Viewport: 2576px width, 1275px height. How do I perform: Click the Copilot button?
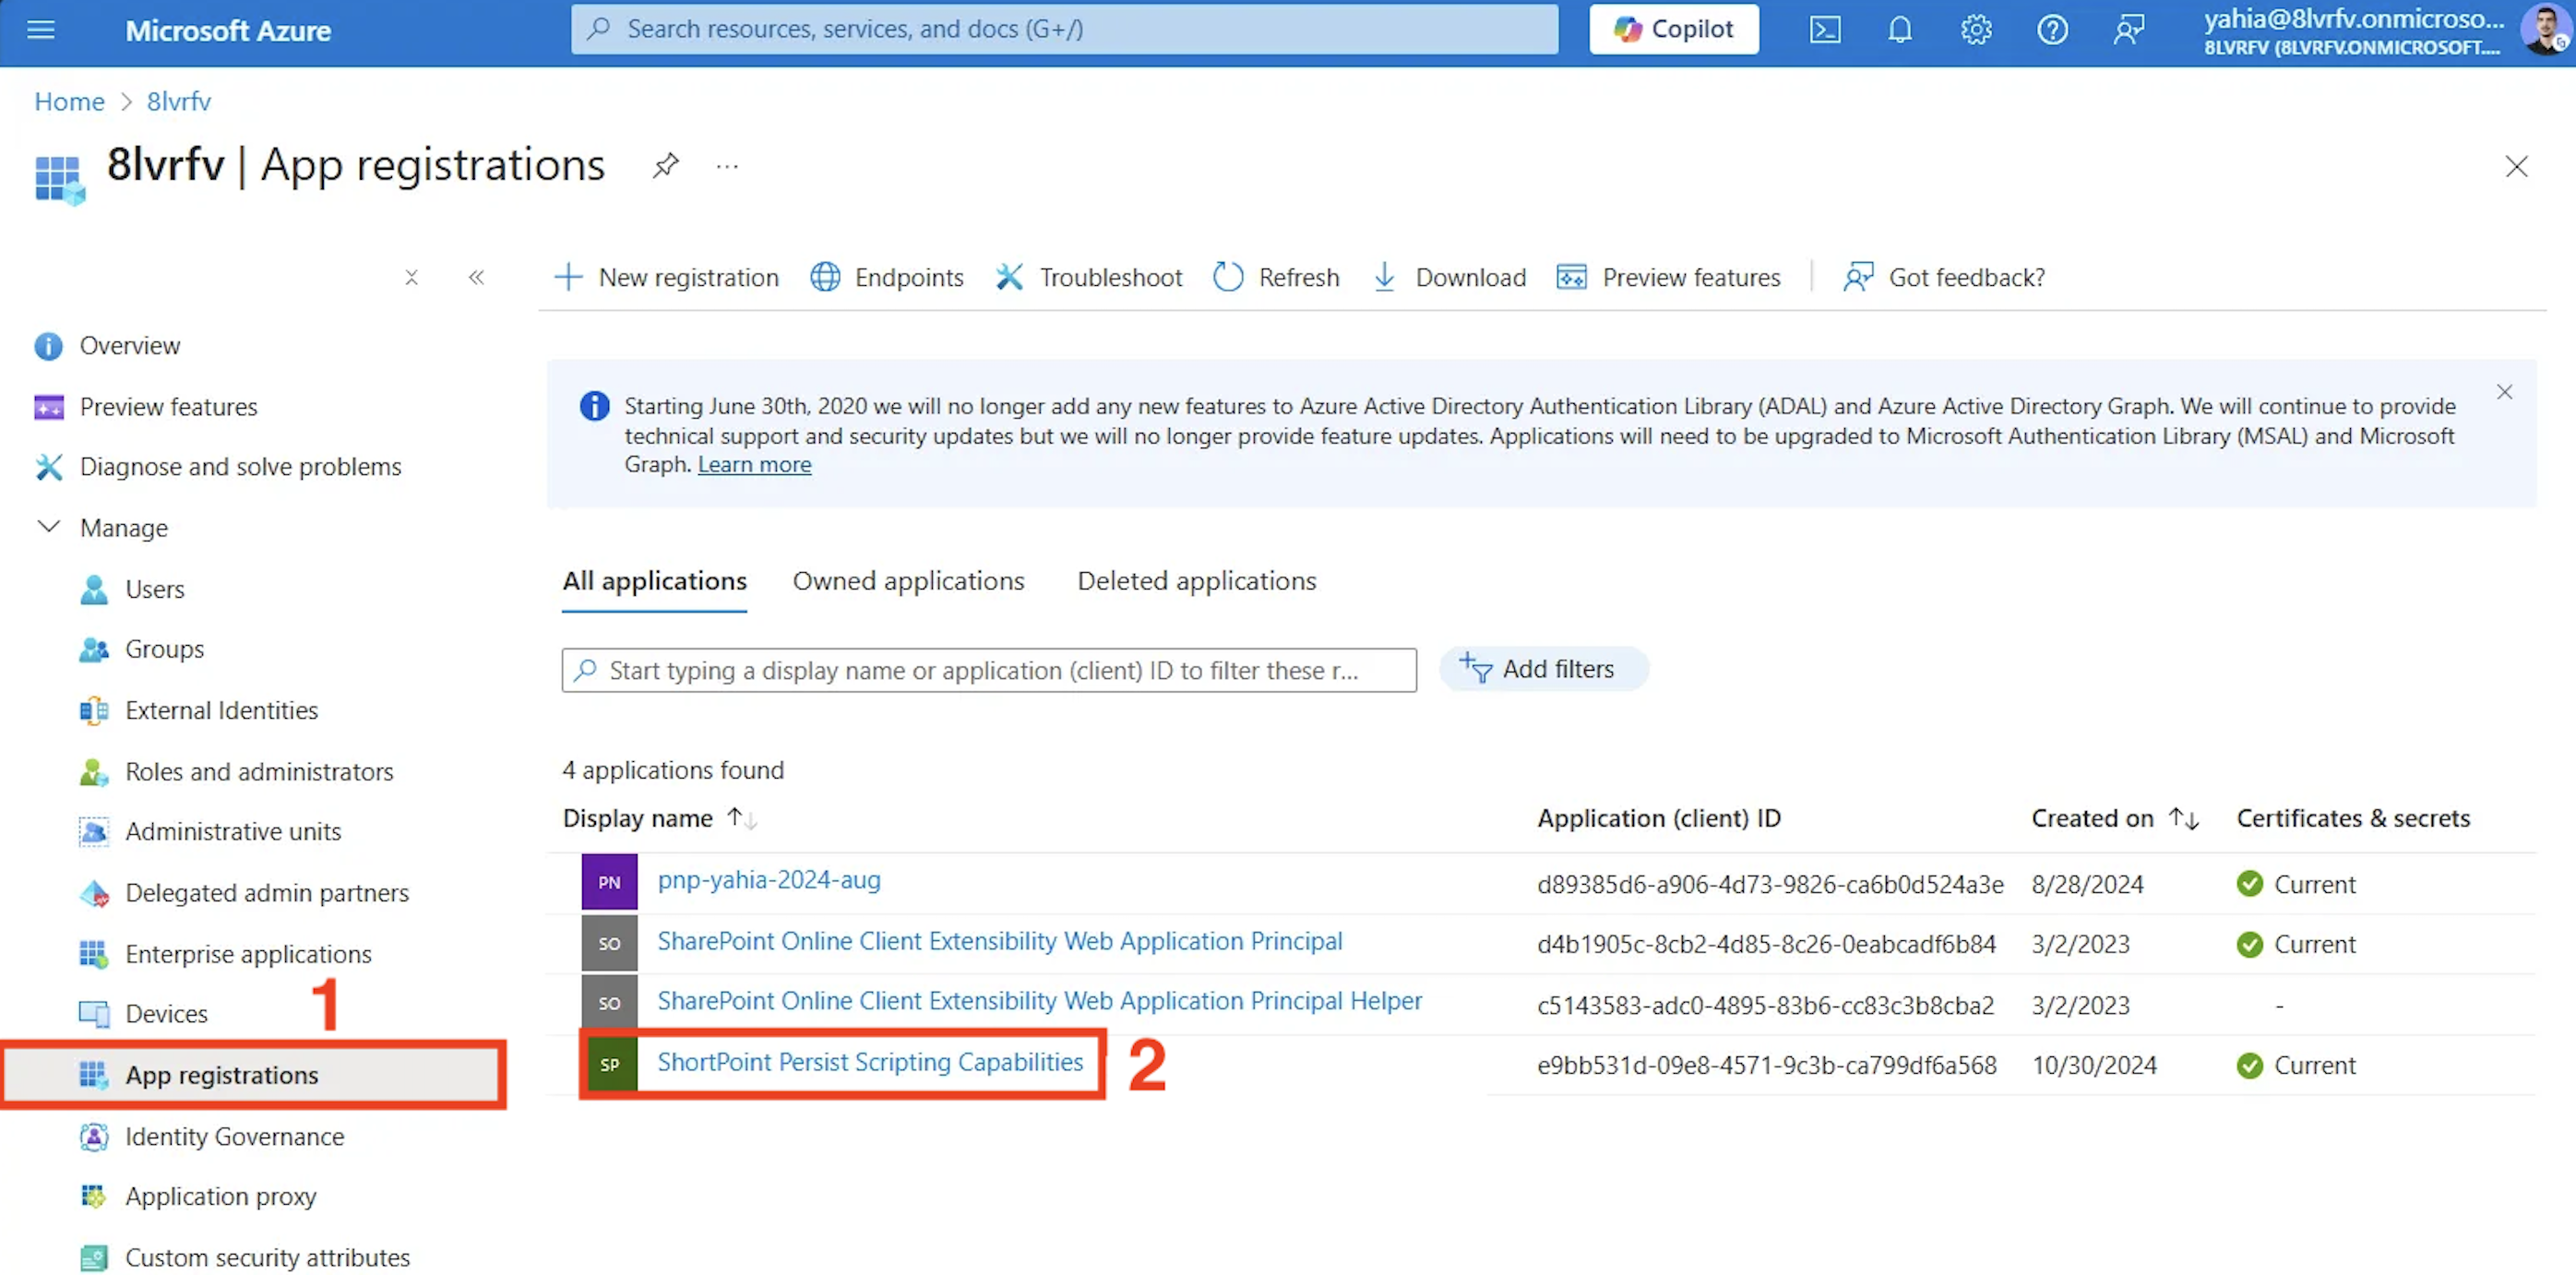[x=1673, y=30]
